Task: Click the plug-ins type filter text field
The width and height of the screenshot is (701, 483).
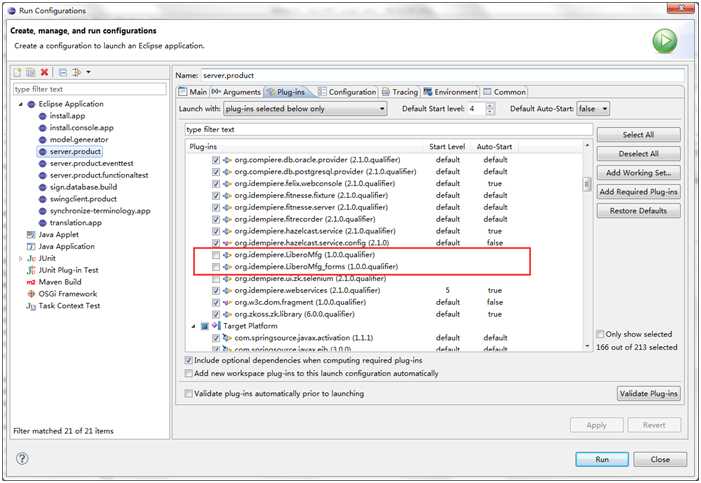Action: pos(389,130)
